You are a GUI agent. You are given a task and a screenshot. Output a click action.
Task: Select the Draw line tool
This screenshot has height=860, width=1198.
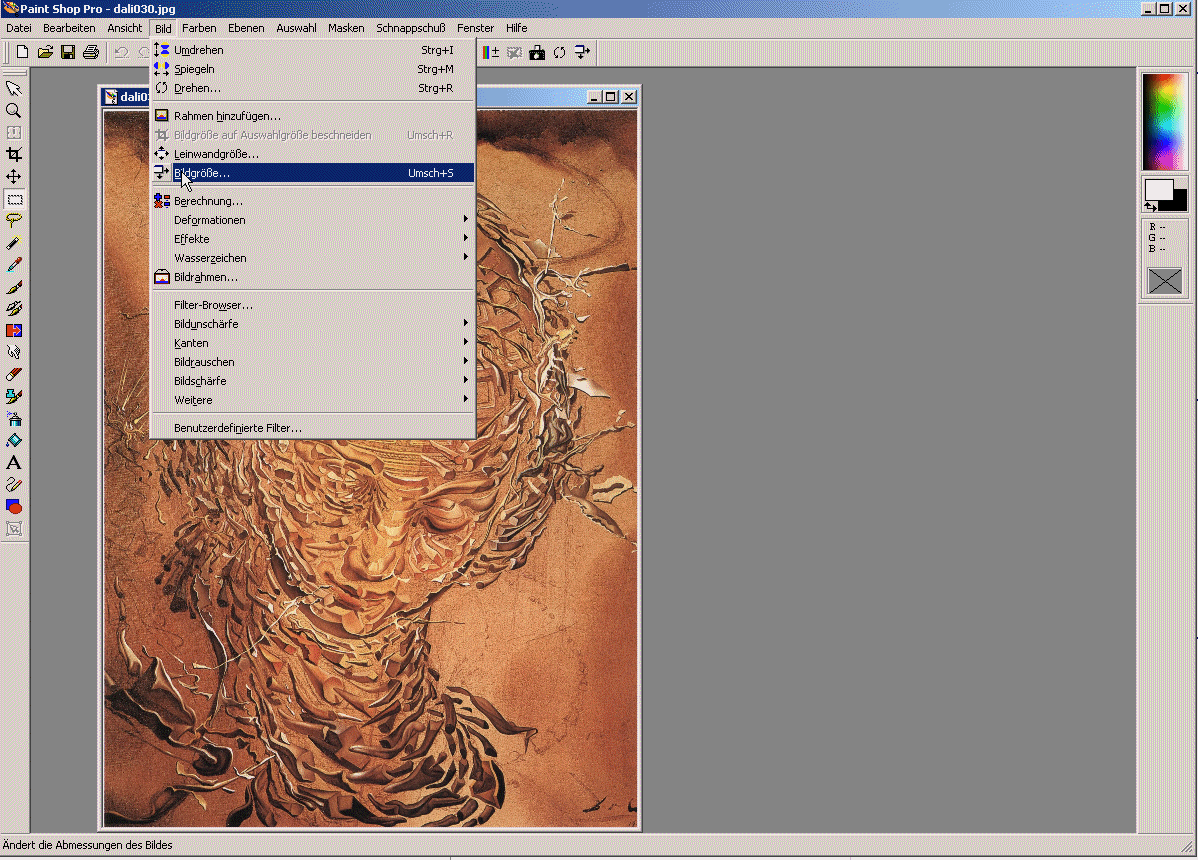point(14,484)
